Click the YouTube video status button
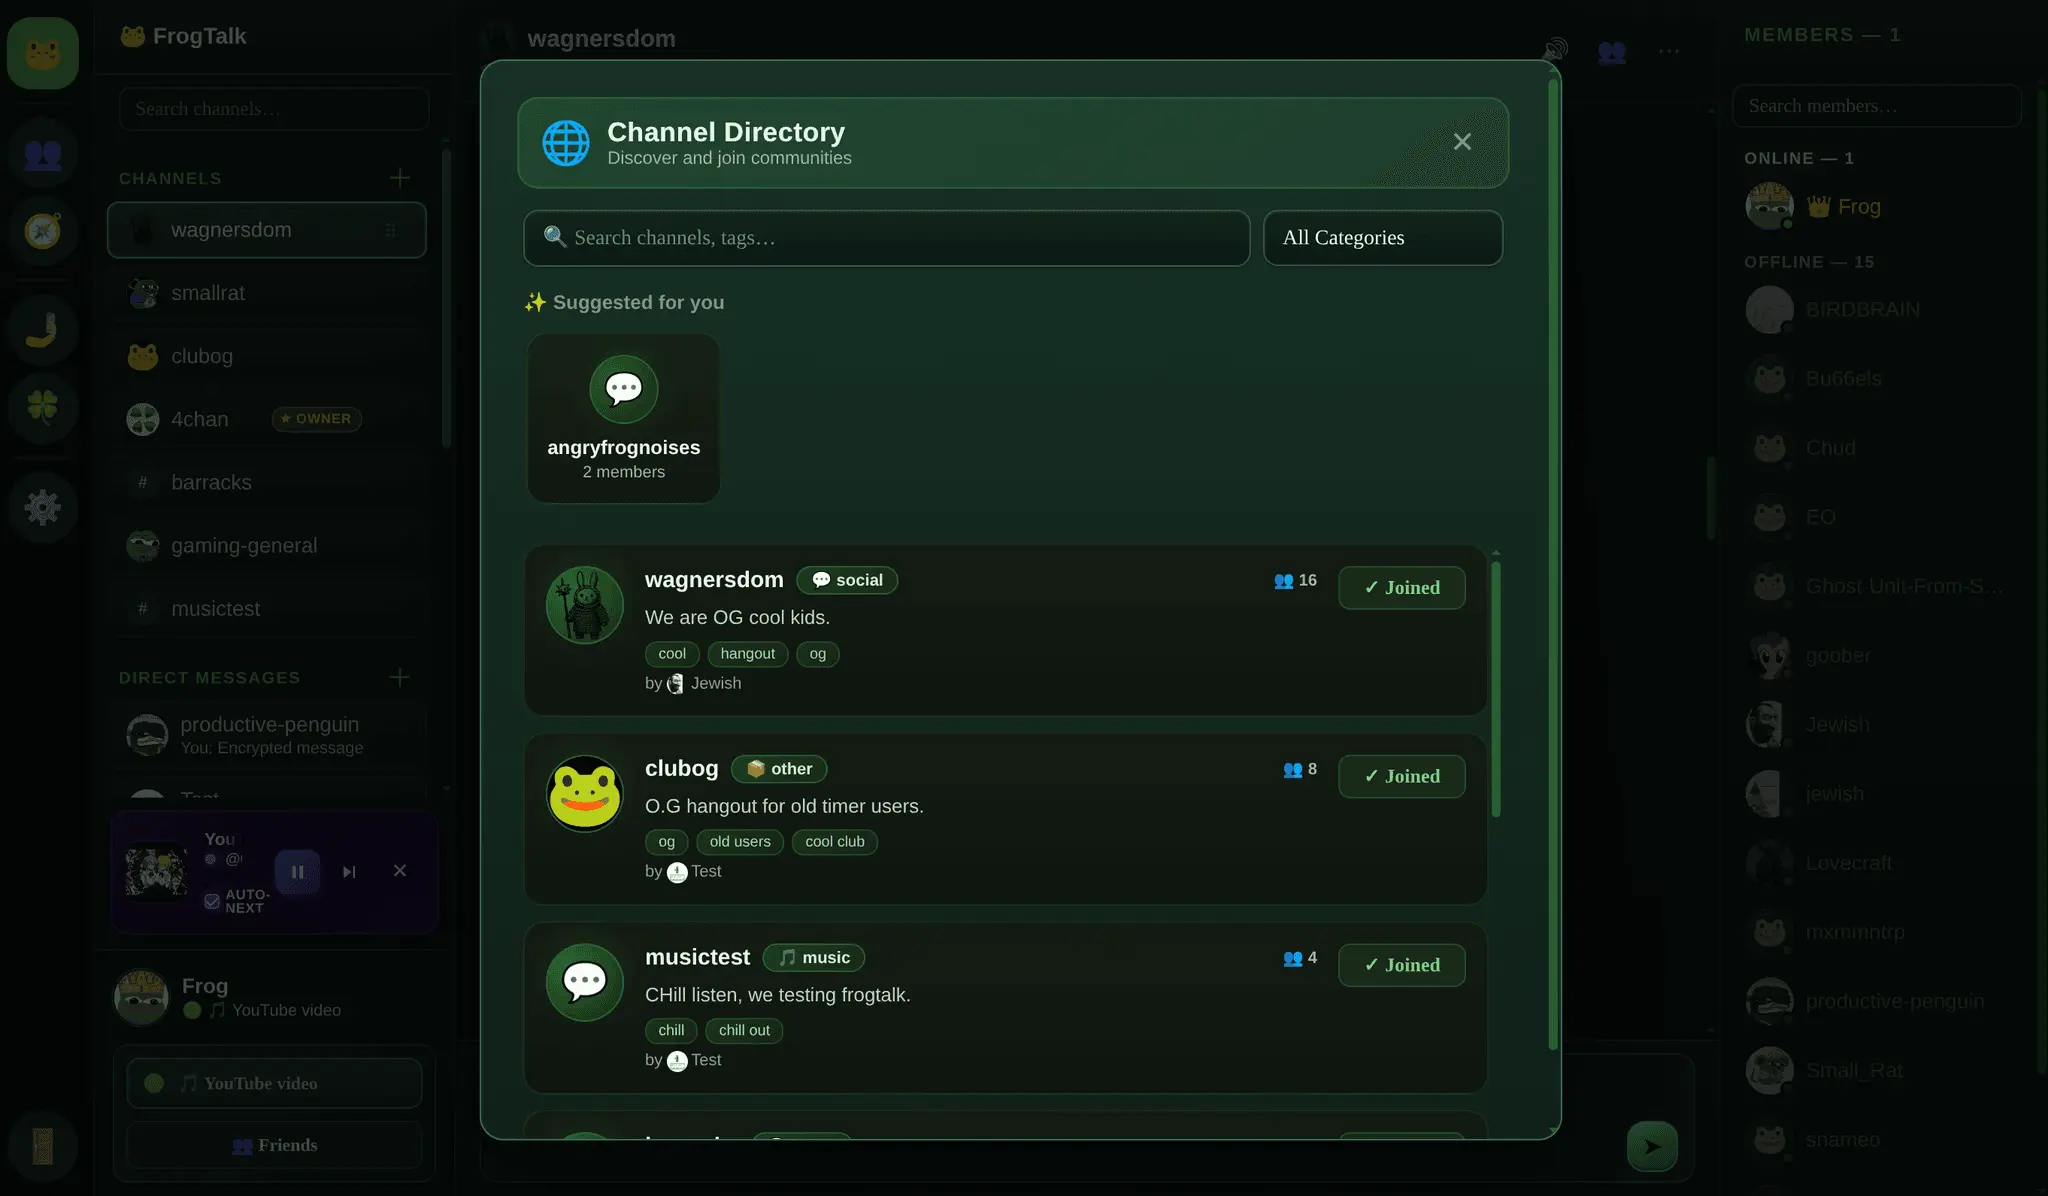The height and width of the screenshot is (1196, 2048). point(274,1083)
